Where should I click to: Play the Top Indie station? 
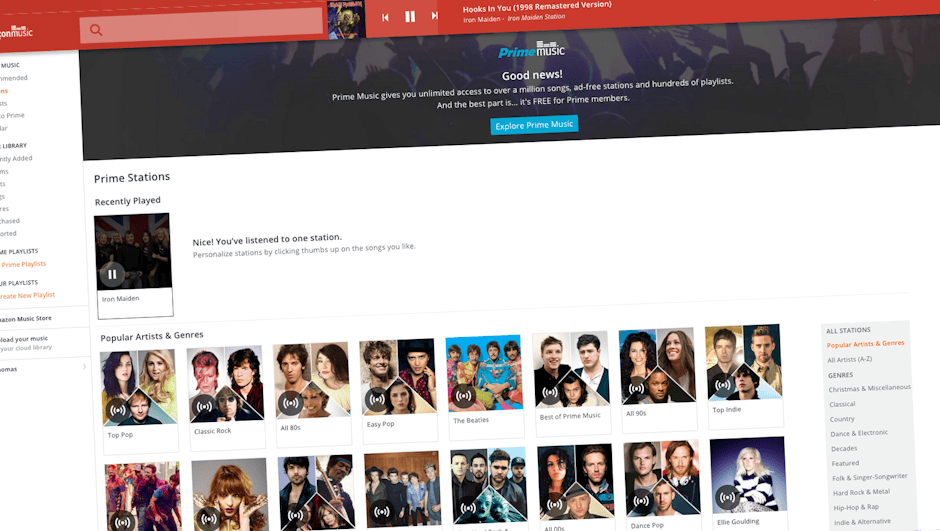coord(722,385)
